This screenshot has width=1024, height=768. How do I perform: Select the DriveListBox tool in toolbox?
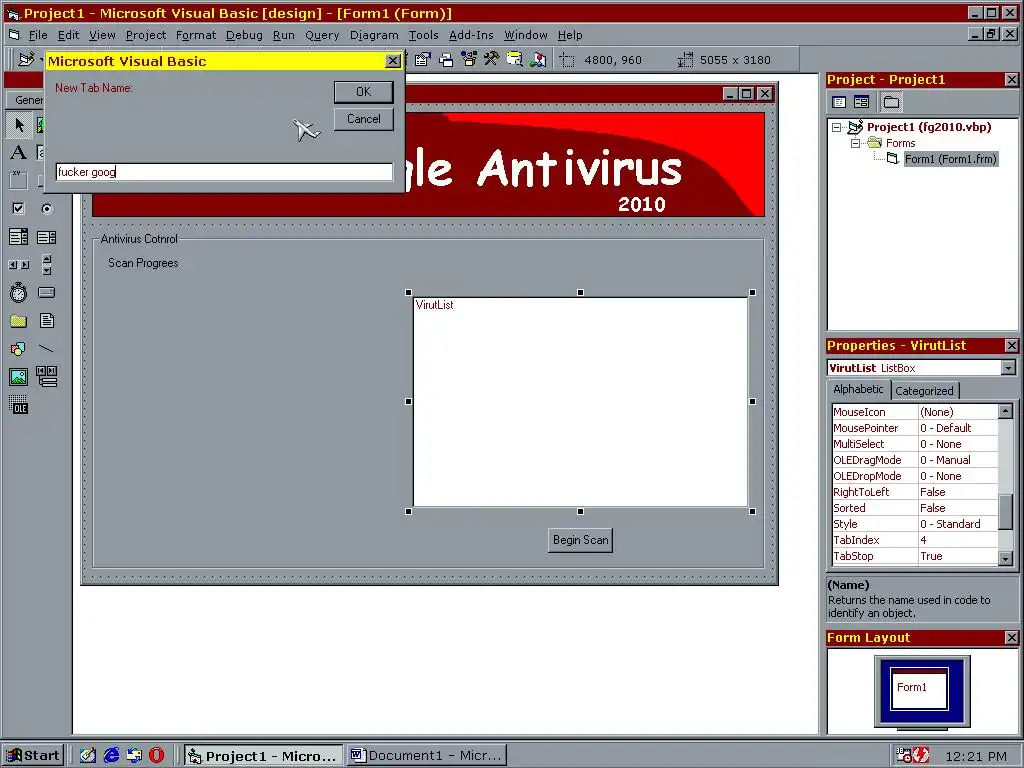click(46, 293)
